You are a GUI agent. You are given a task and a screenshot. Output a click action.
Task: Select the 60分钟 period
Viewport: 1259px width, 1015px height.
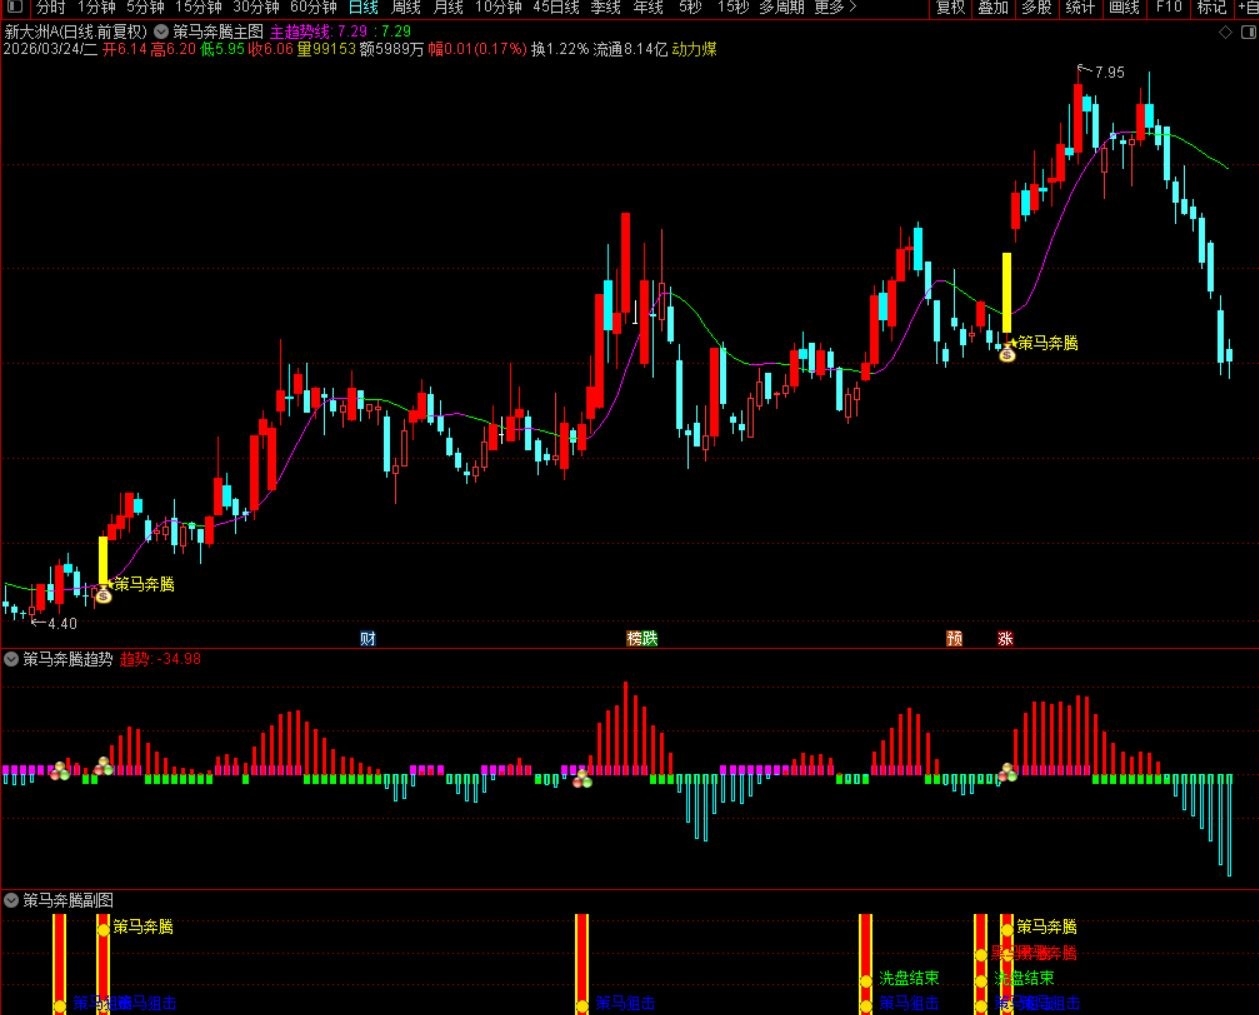coord(313,7)
